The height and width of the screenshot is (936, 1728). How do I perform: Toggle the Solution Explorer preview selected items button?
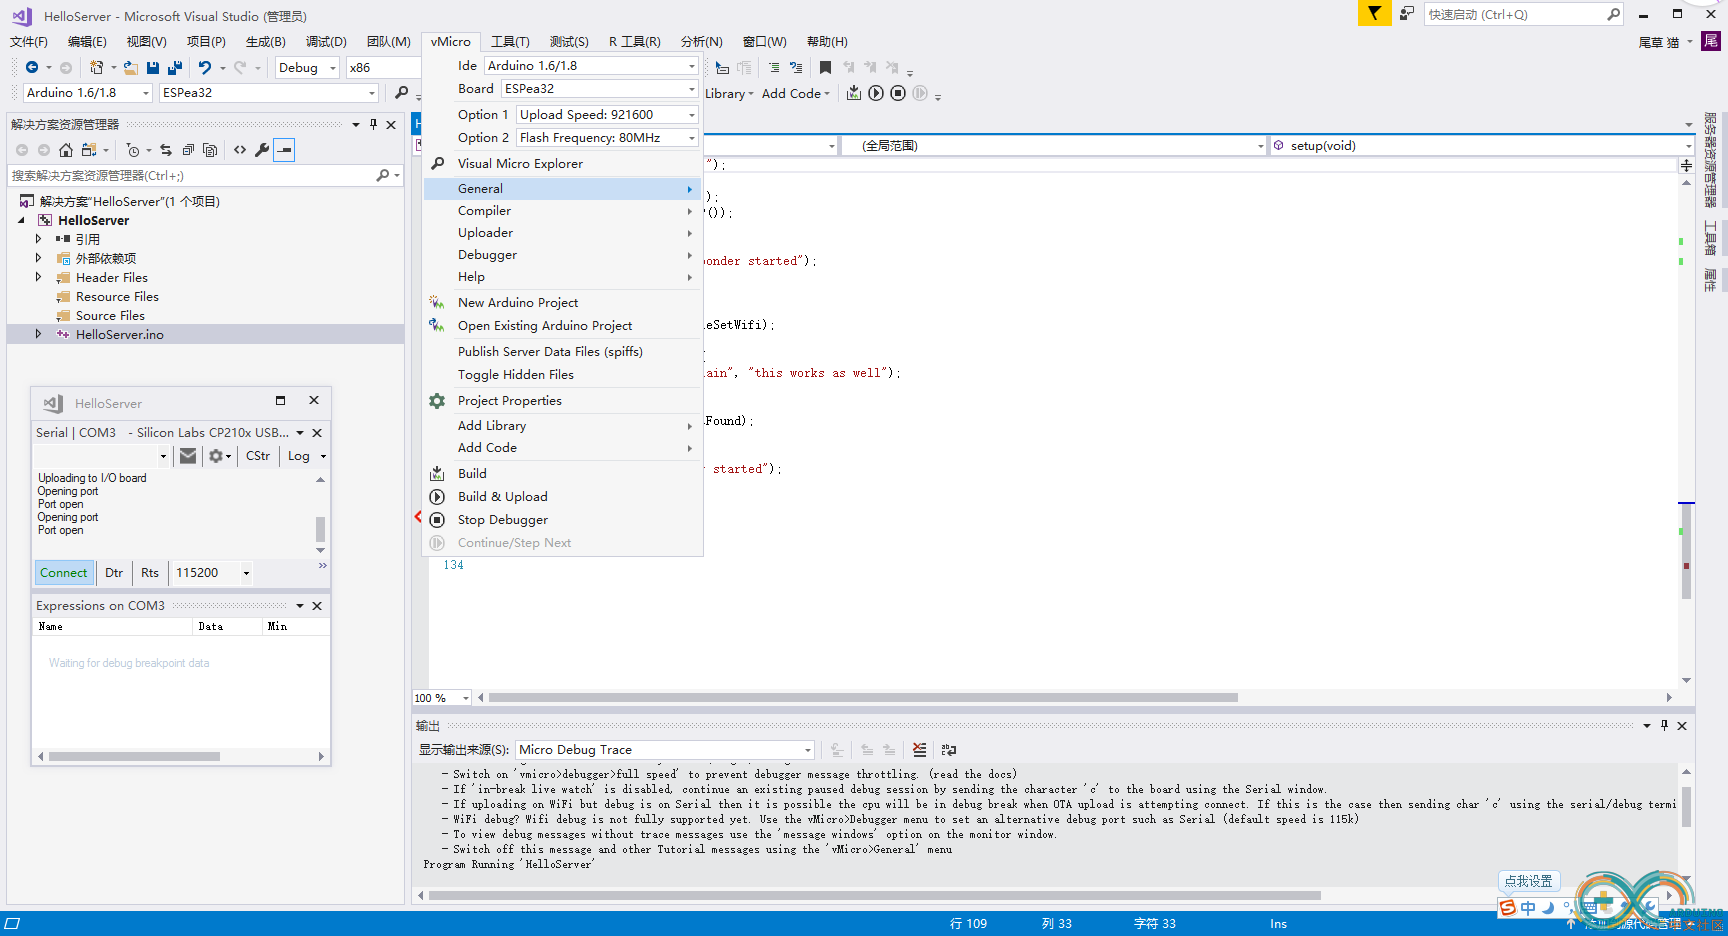(285, 150)
